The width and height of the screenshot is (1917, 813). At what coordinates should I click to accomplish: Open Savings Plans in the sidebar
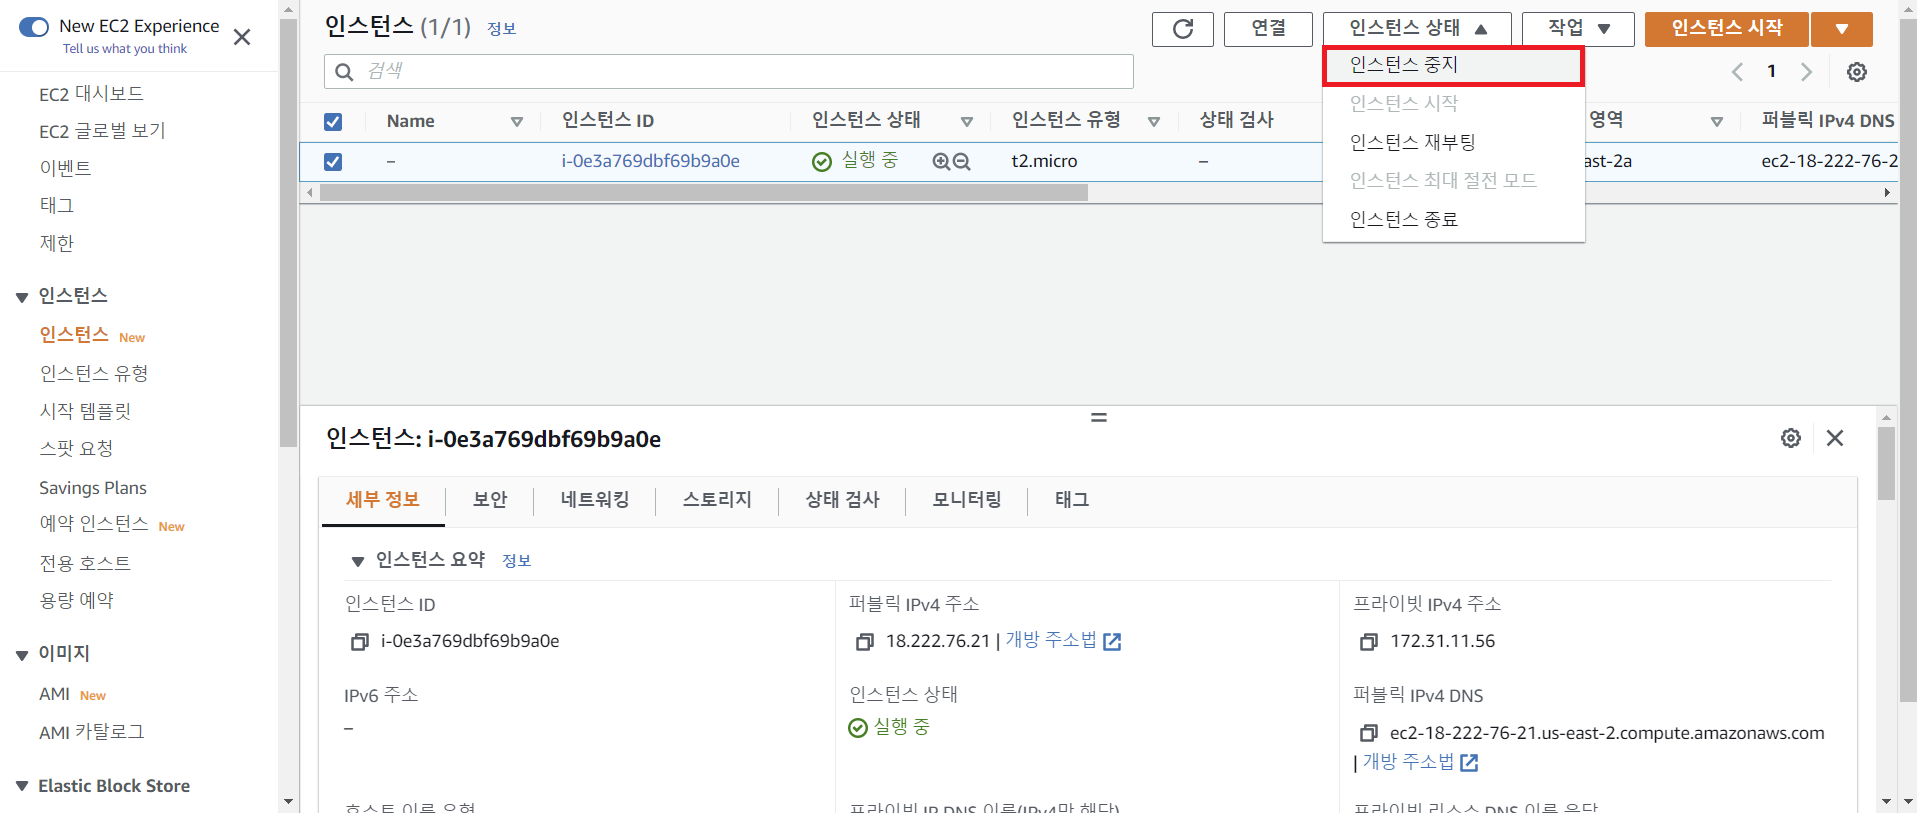pos(93,488)
